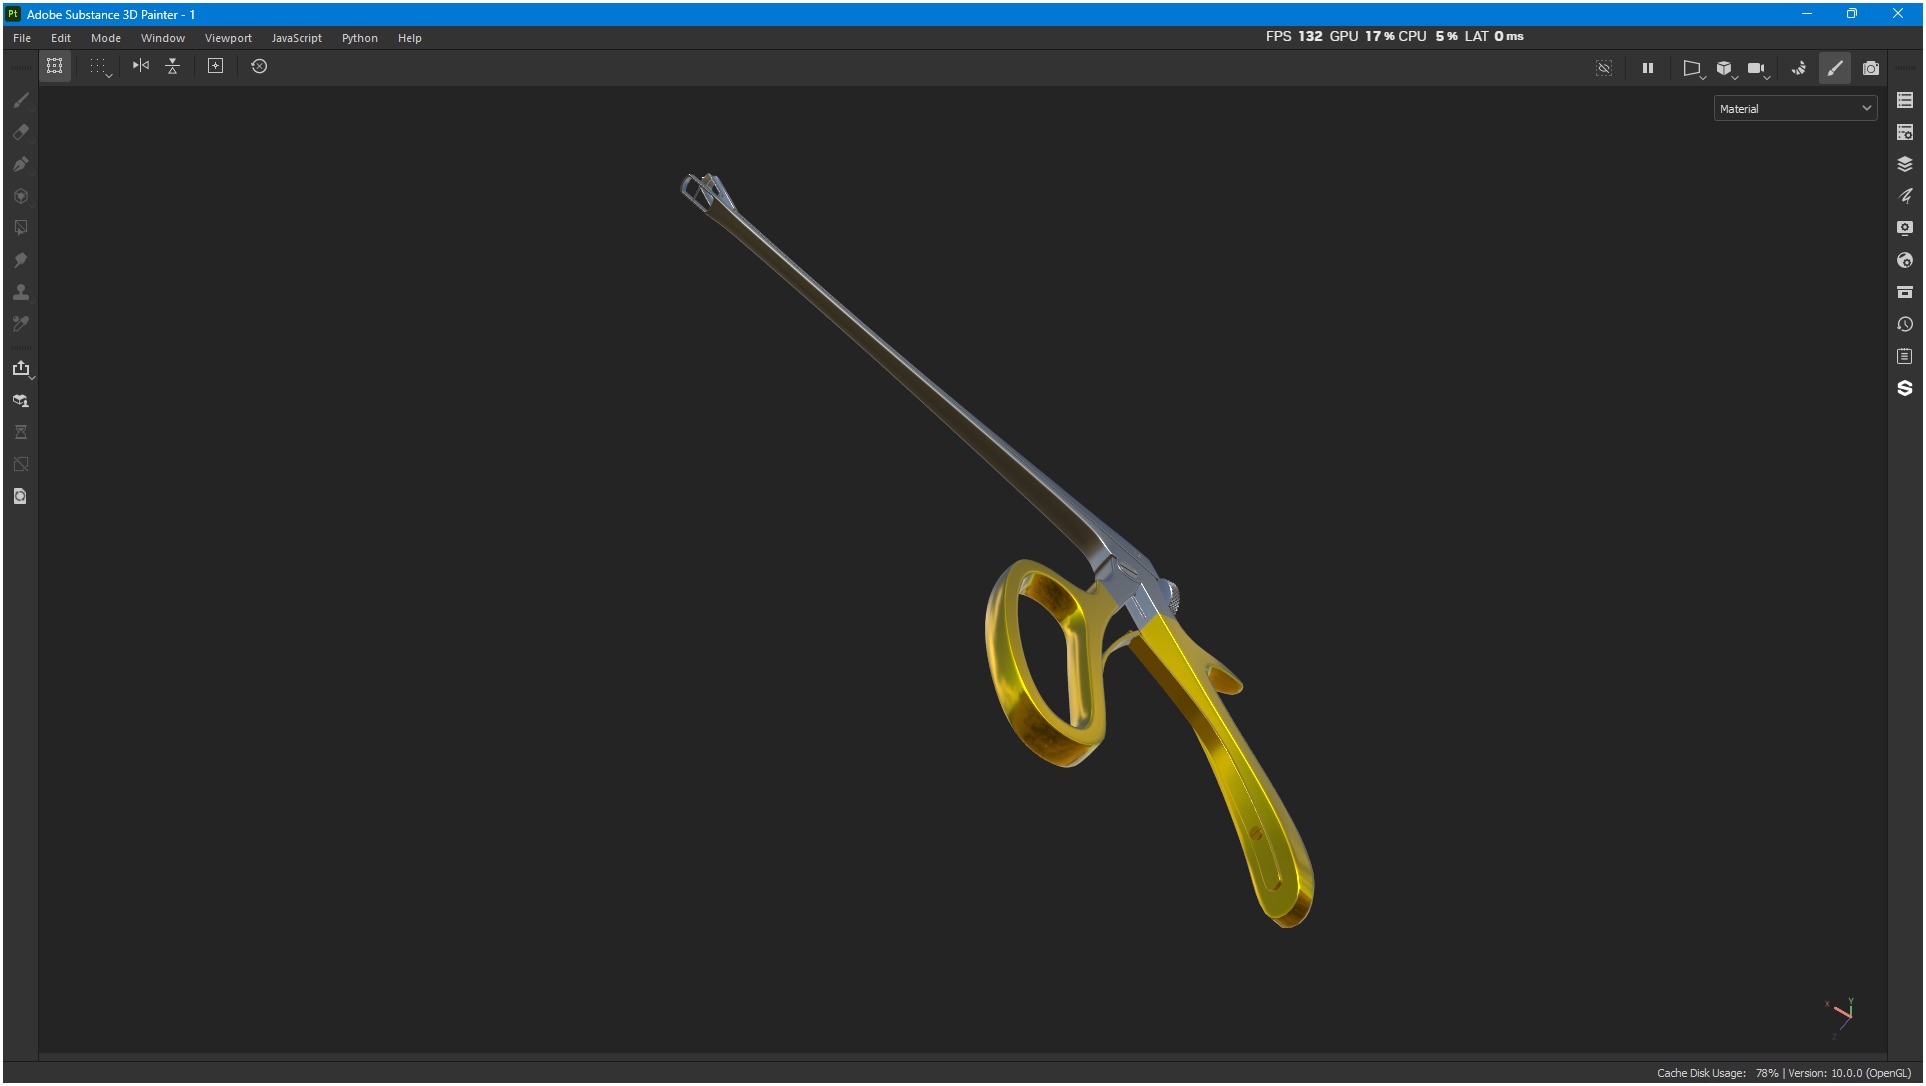Select the Paint brush tool
The image size is (1926, 1086).
tap(21, 100)
